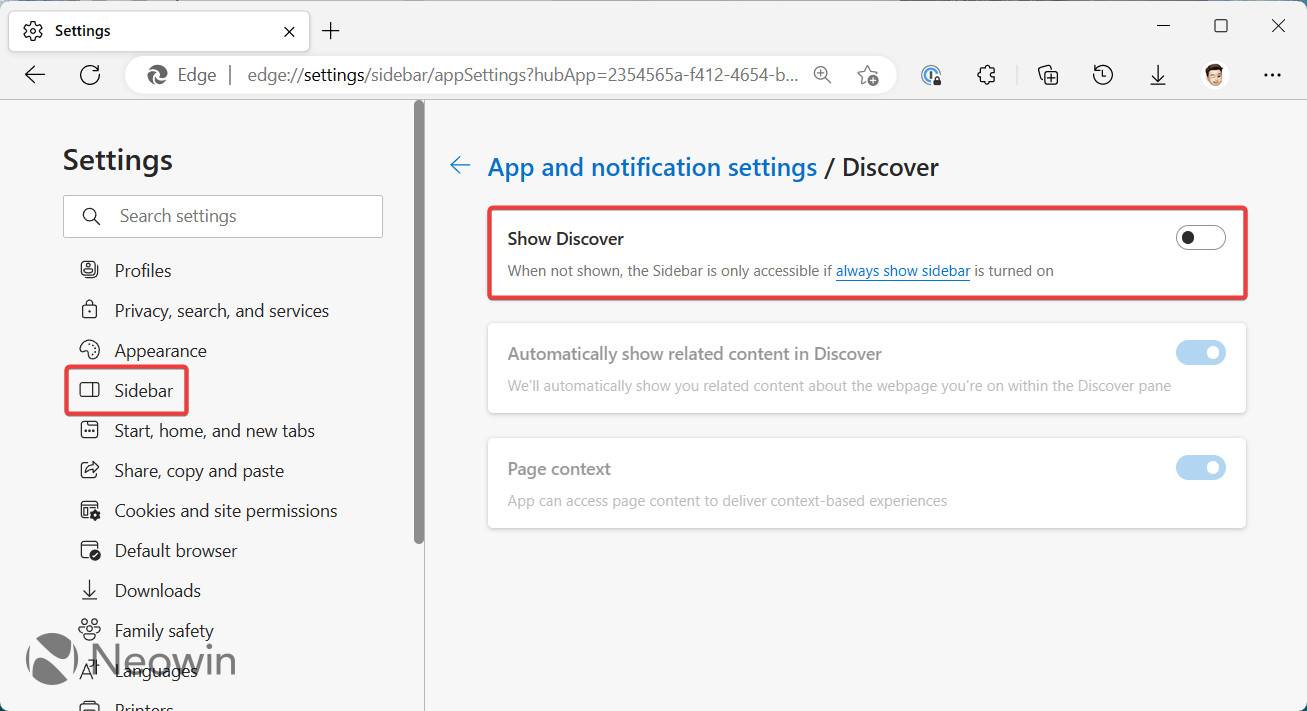Open Downloads from the toolbar
Image resolution: width=1307 pixels, height=711 pixels.
(x=1158, y=74)
